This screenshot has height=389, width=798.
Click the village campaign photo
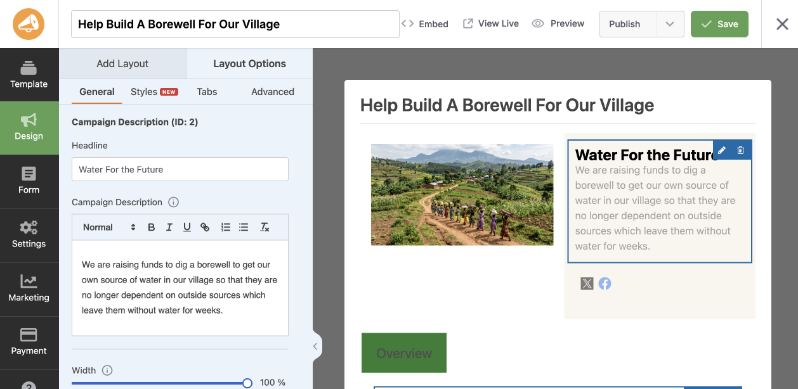tap(462, 194)
